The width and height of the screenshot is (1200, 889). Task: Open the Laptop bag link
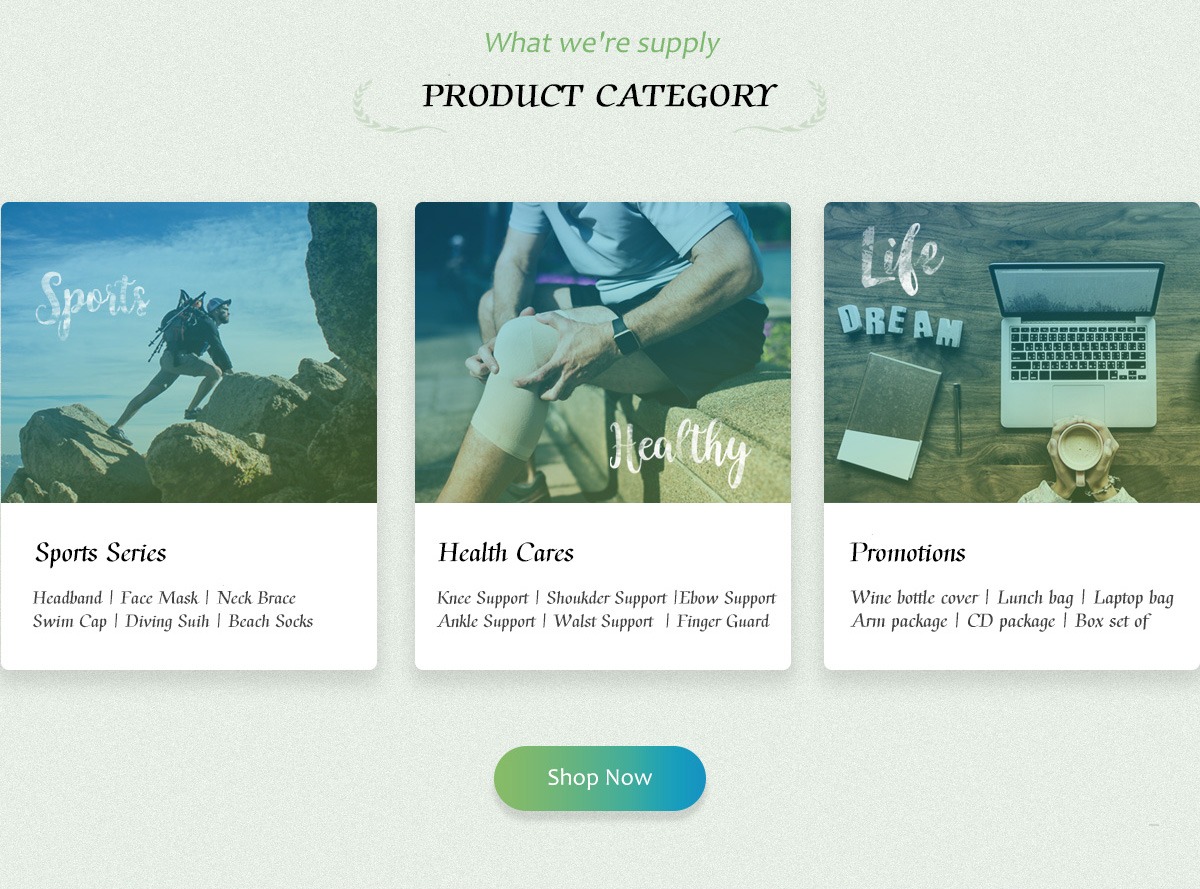[1133, 598]
